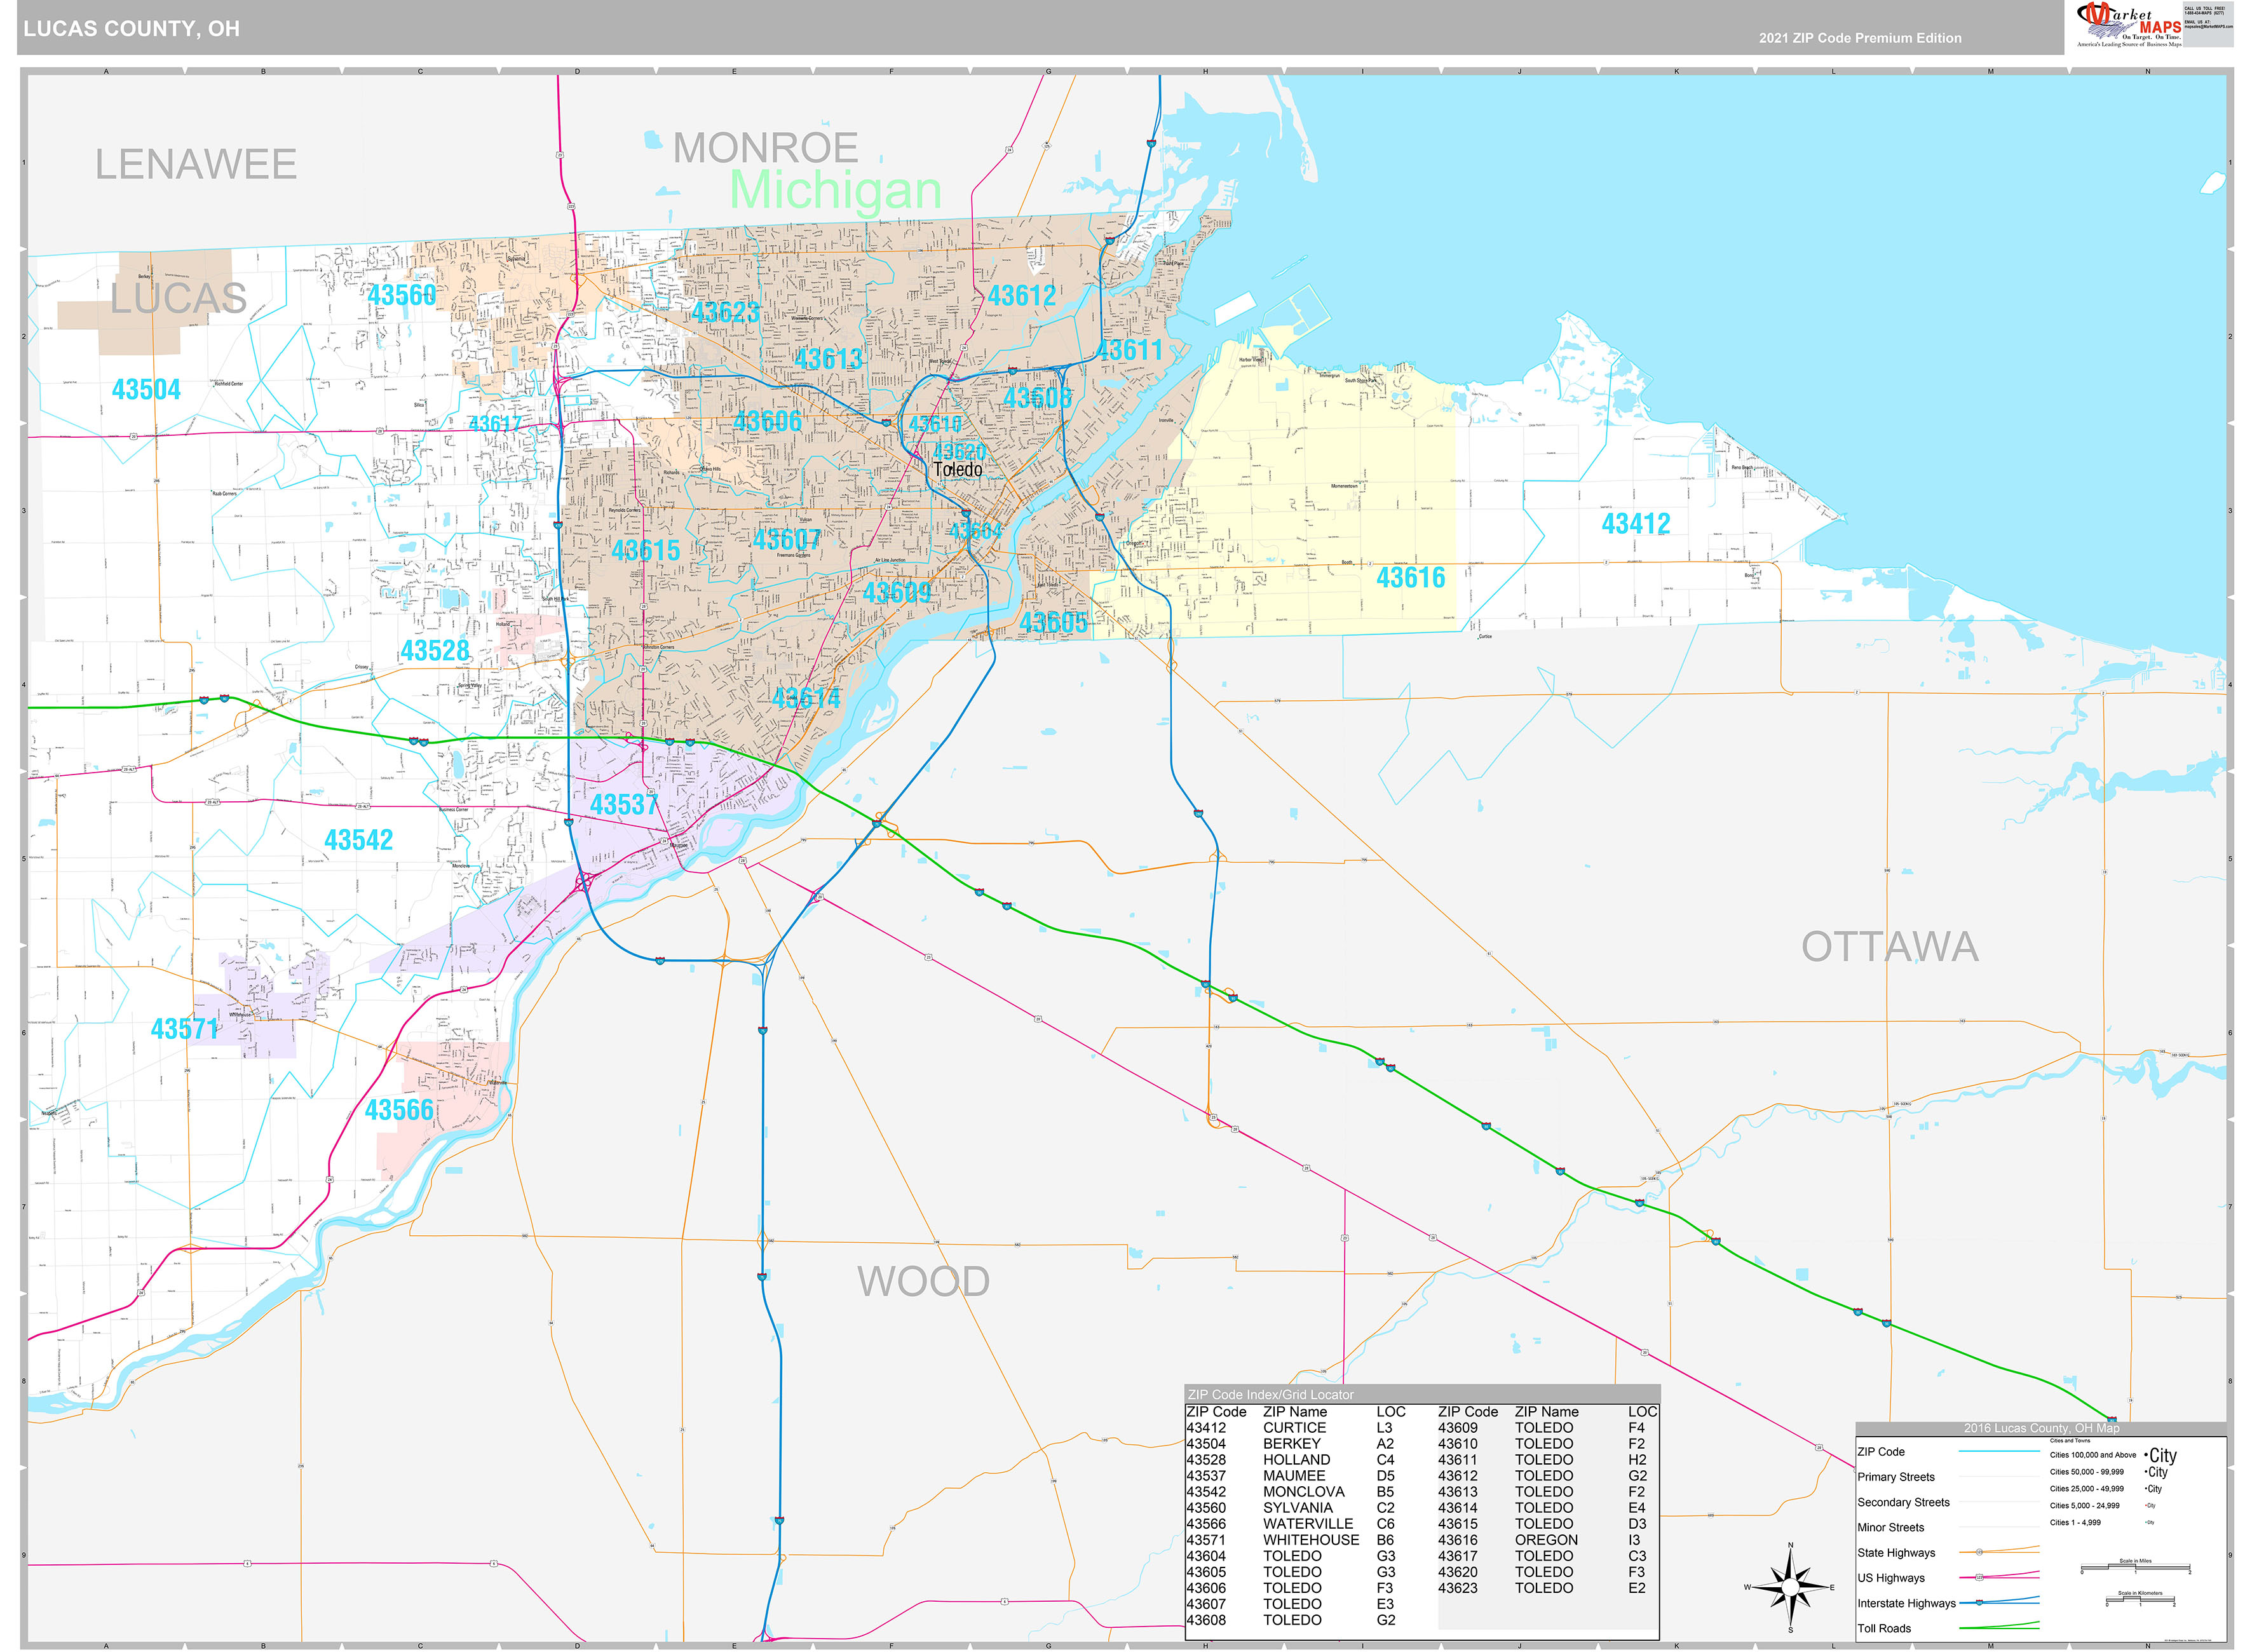Click the 43537 ZIP label on the map

pyautogui.click(x=624, y=804)
